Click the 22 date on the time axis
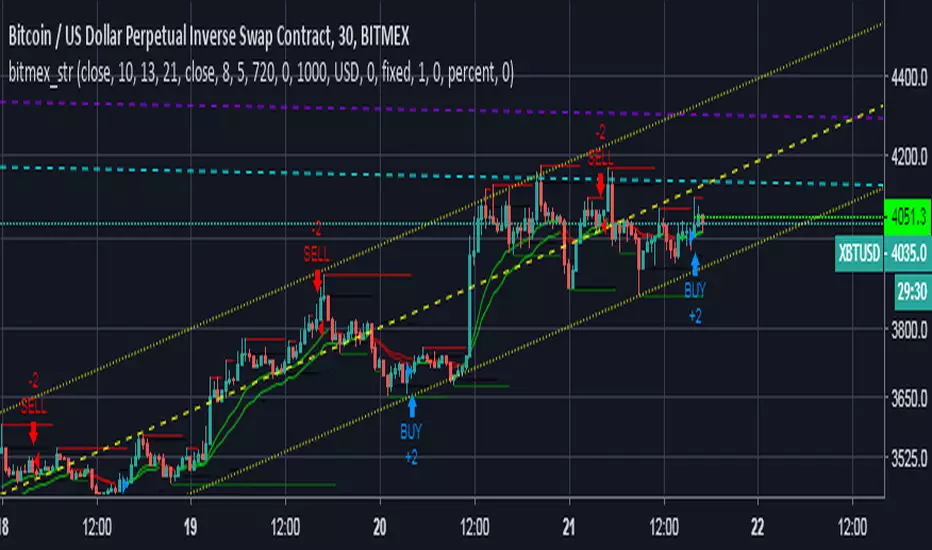 point(757,527)
